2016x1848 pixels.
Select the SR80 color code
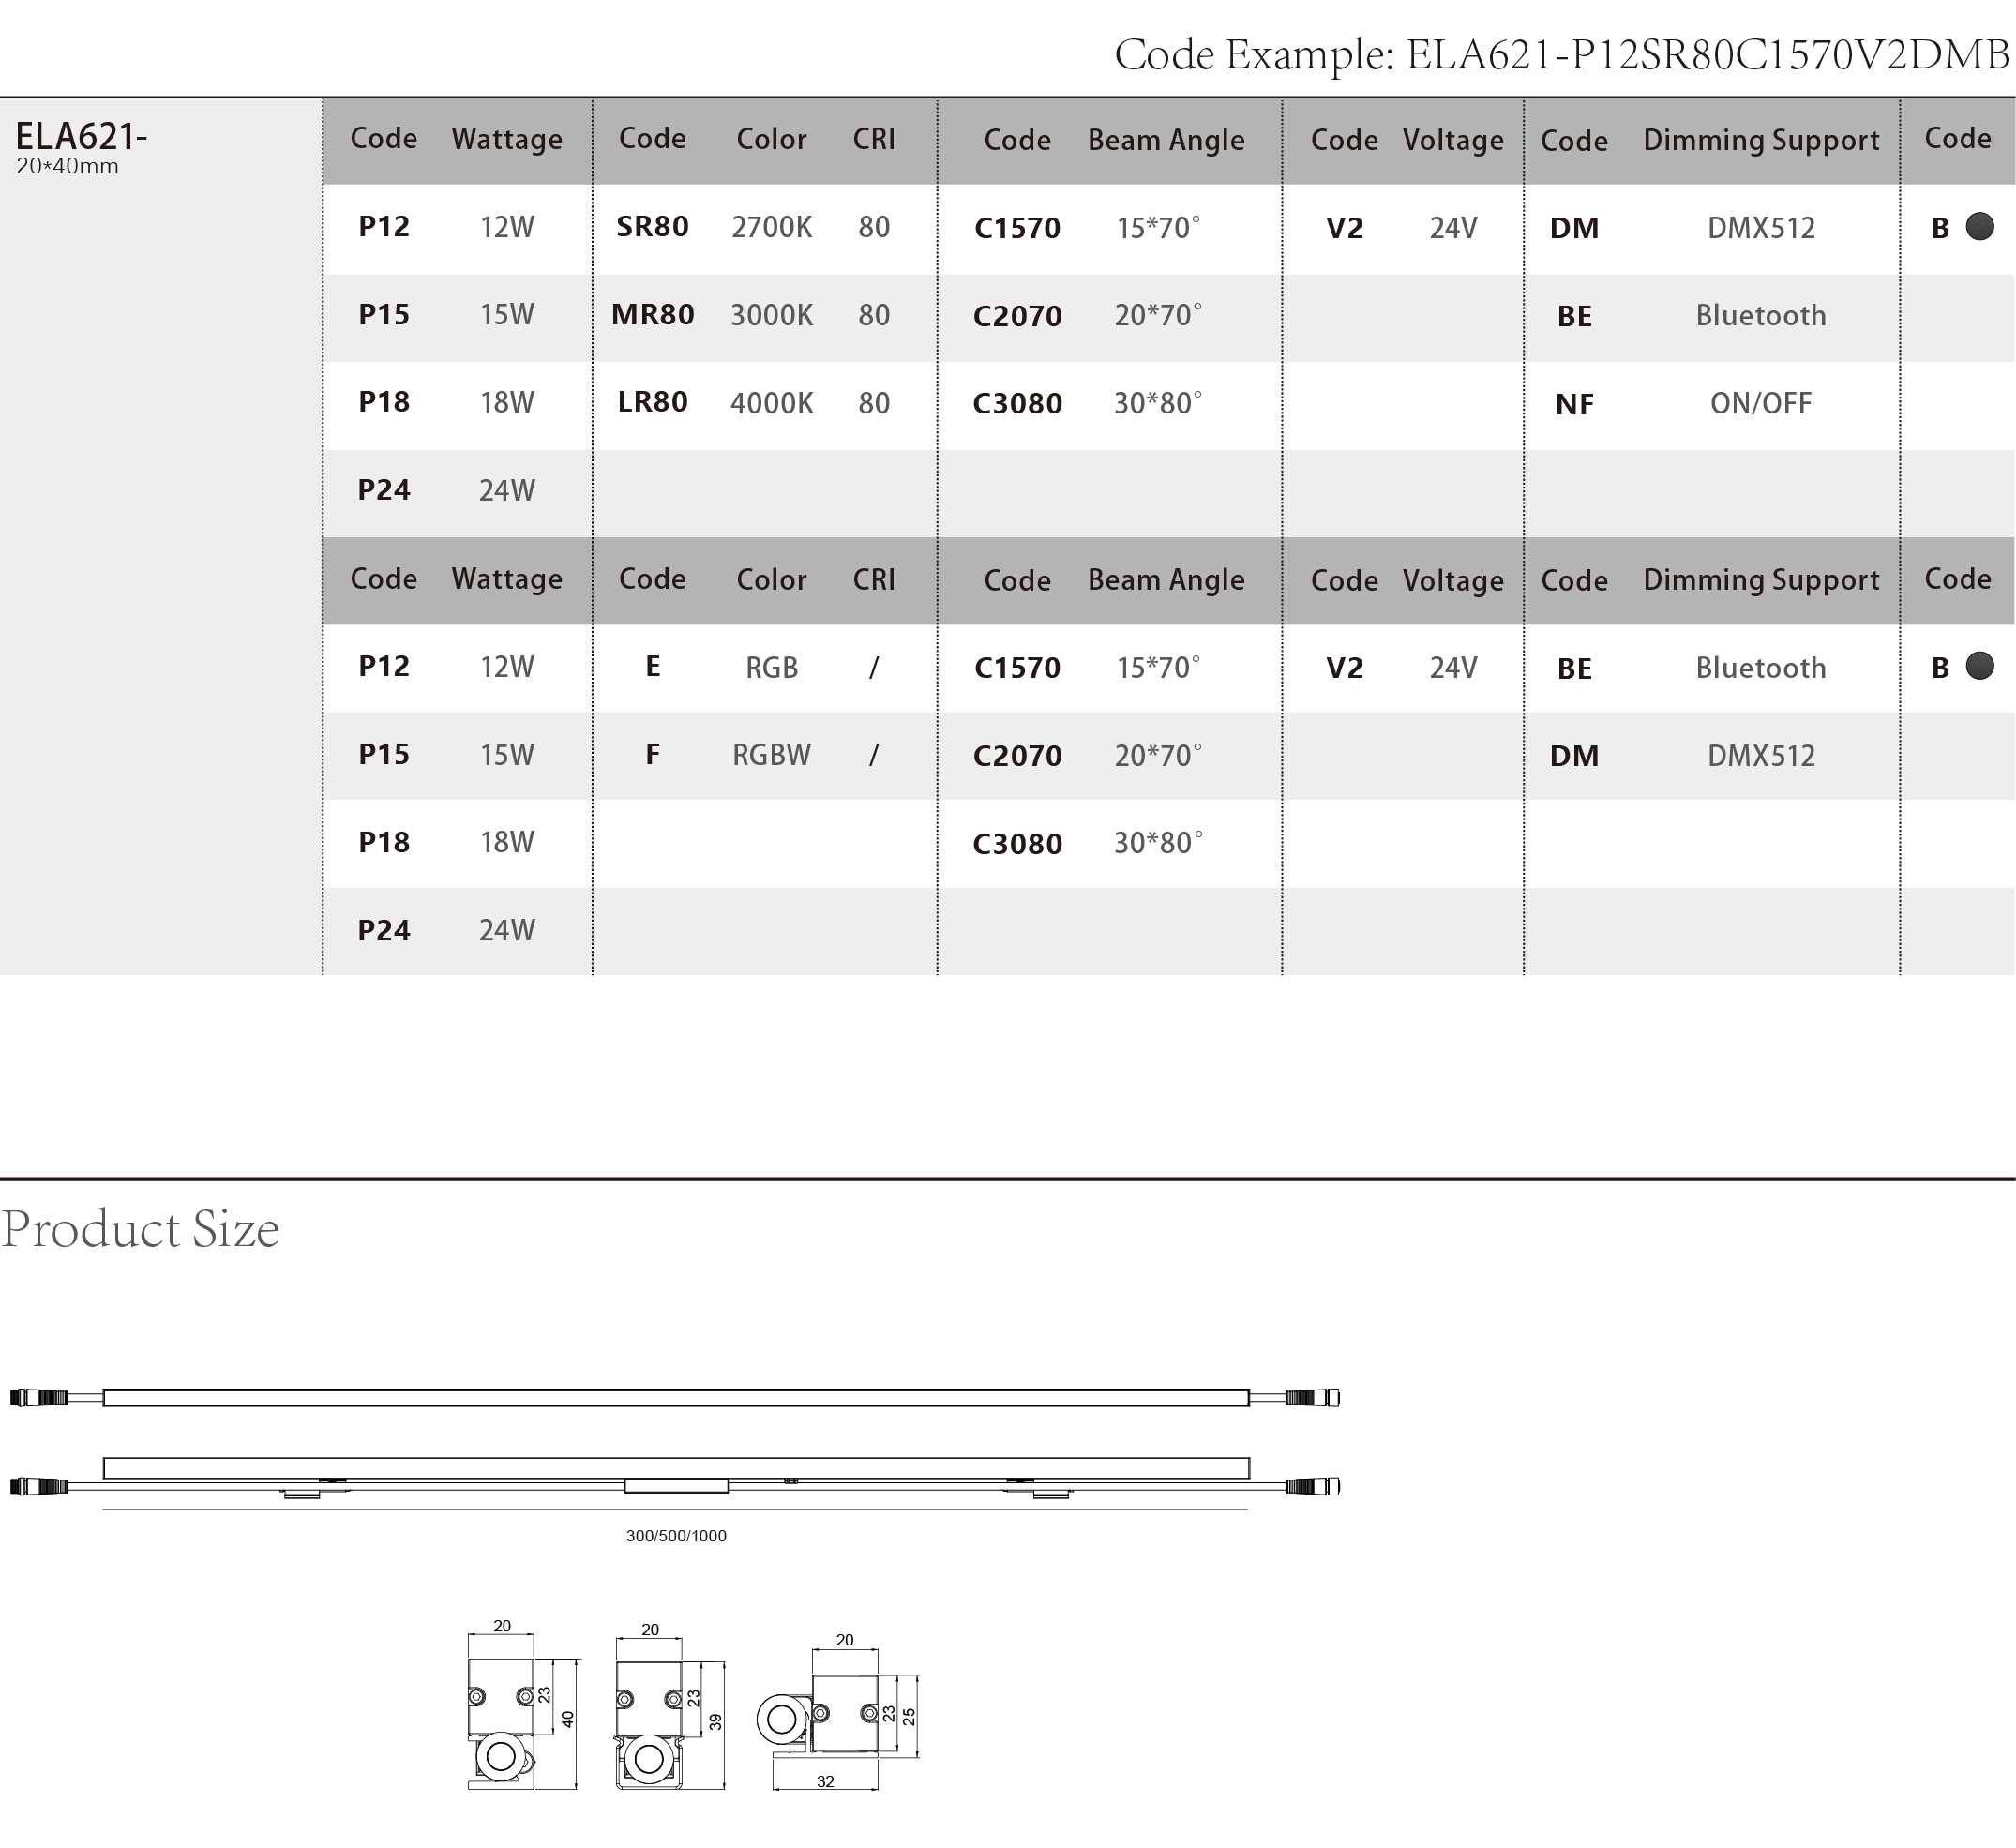point(652,227)
